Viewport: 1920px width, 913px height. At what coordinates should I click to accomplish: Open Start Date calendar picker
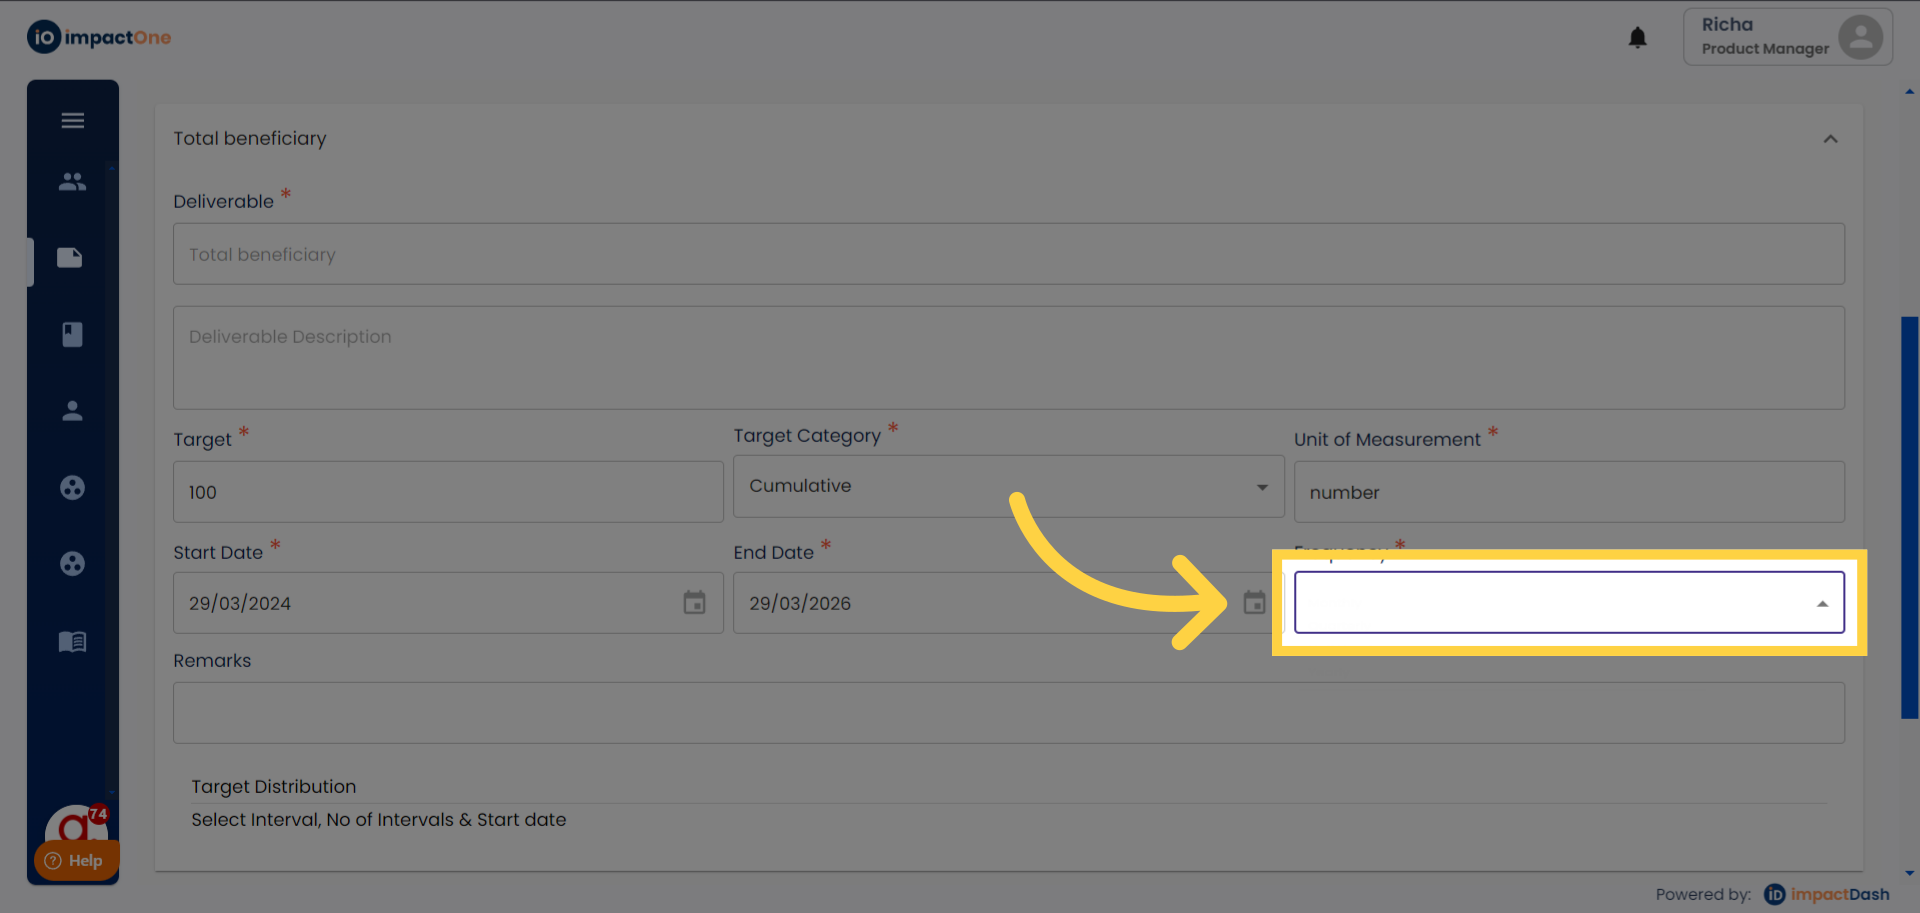pyautogui.click(x=694, y=603)
